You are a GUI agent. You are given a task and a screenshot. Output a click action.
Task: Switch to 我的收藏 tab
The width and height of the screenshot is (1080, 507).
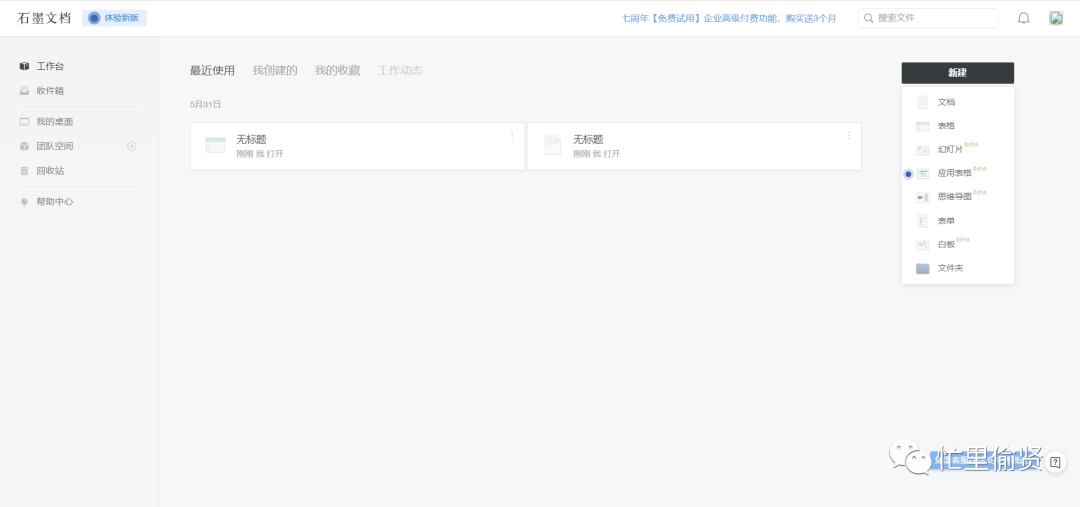pyautogui.click(x=338, y=70)
